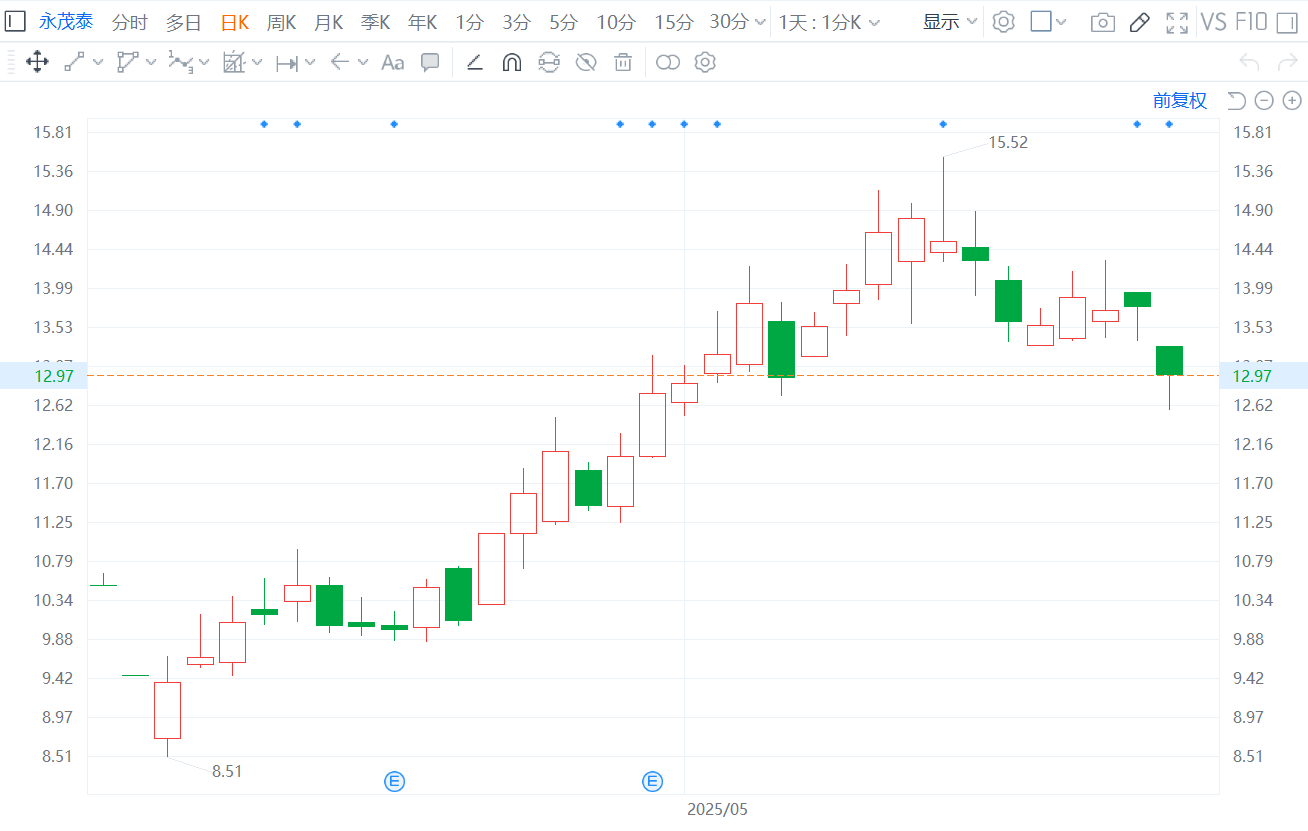Open chart settings gear beside 显示

click(1003, 22)
